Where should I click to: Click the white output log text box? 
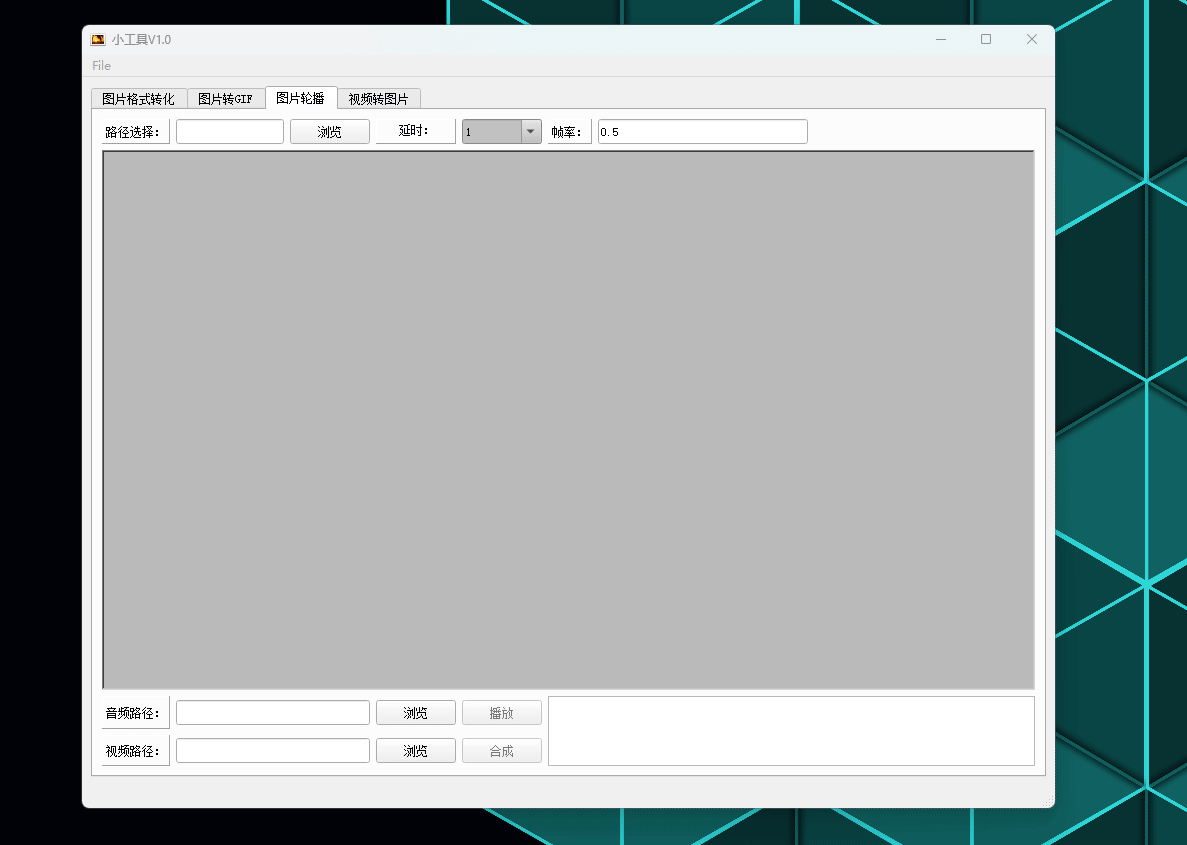tap(791, 731)
